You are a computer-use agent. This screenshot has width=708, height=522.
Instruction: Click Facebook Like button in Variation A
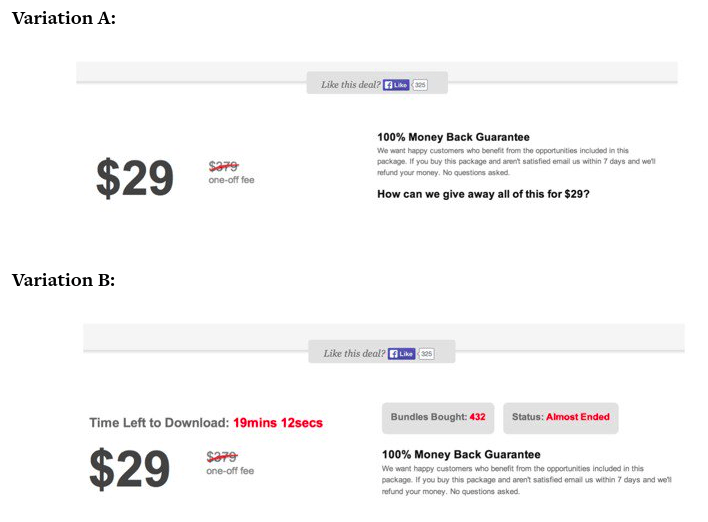[396, 85]
